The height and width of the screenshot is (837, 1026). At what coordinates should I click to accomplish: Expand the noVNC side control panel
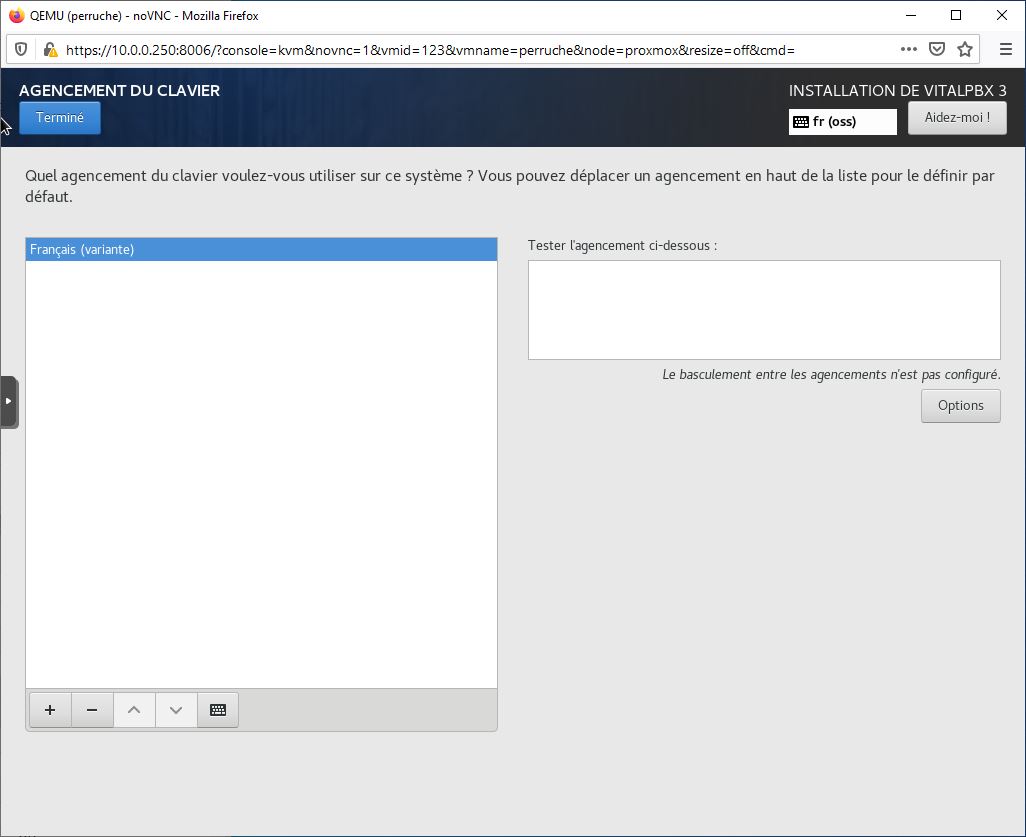pos(9,402)
